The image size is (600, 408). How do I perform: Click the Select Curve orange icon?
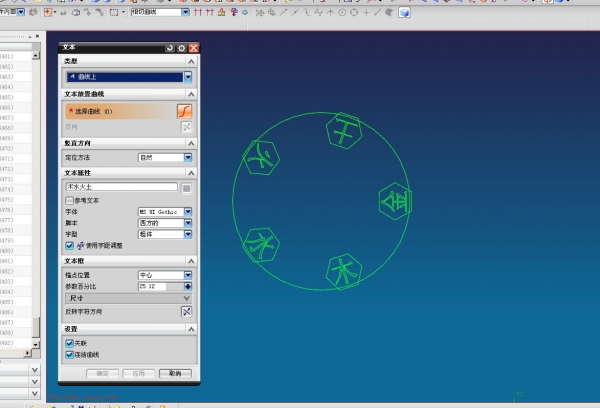pyautogui.click(x=184, y=111)
